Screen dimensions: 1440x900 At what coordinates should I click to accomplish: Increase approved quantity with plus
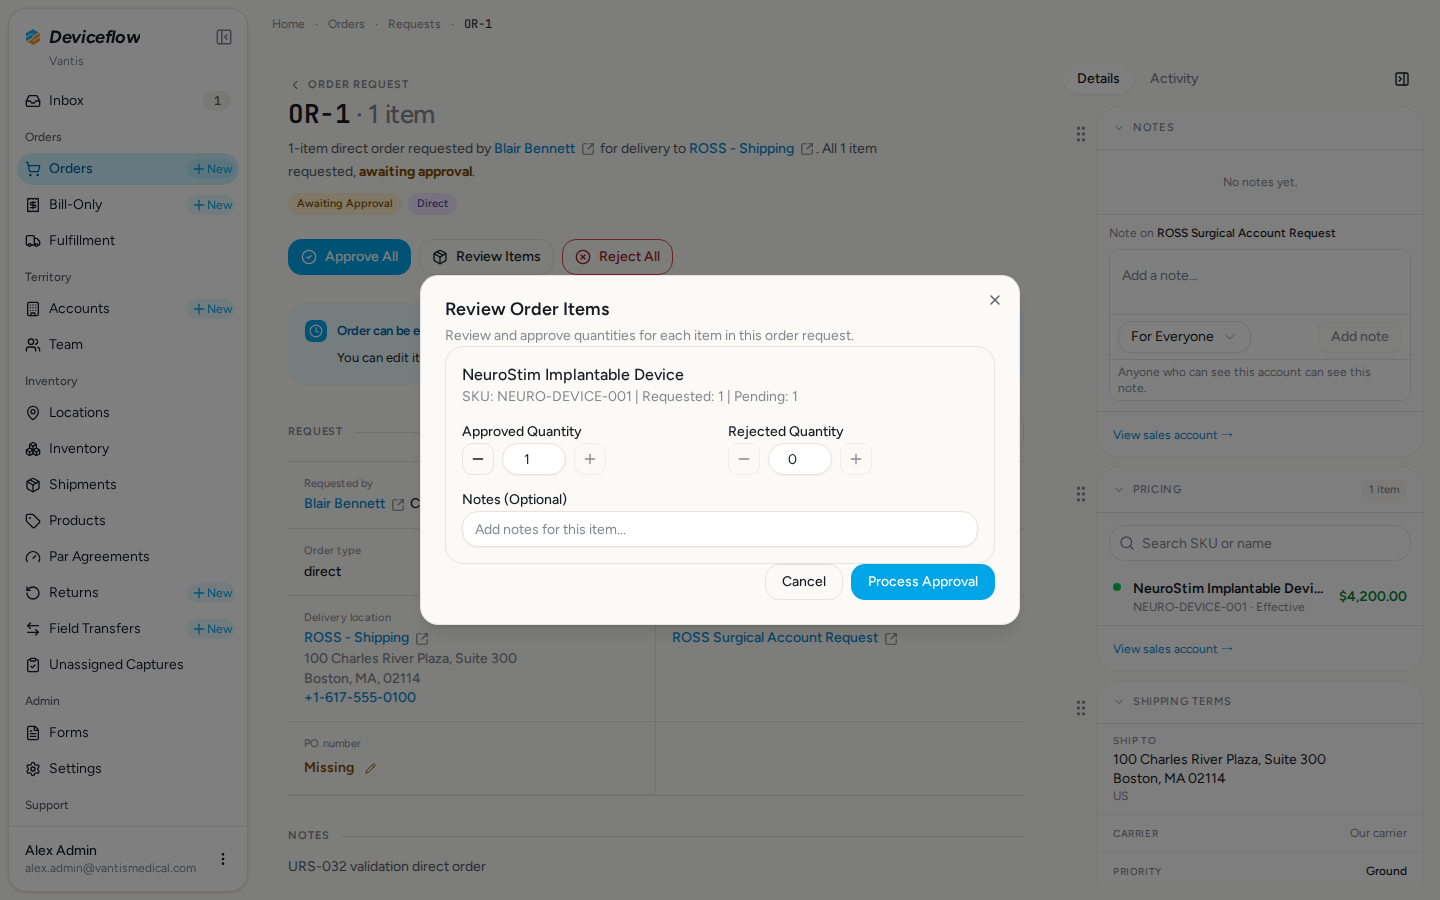pos(590,459)
